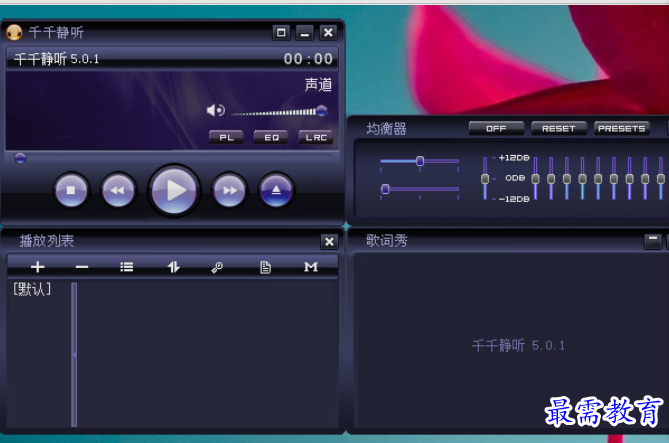Open the equalizer PRESETS list

tap(622, 128)
